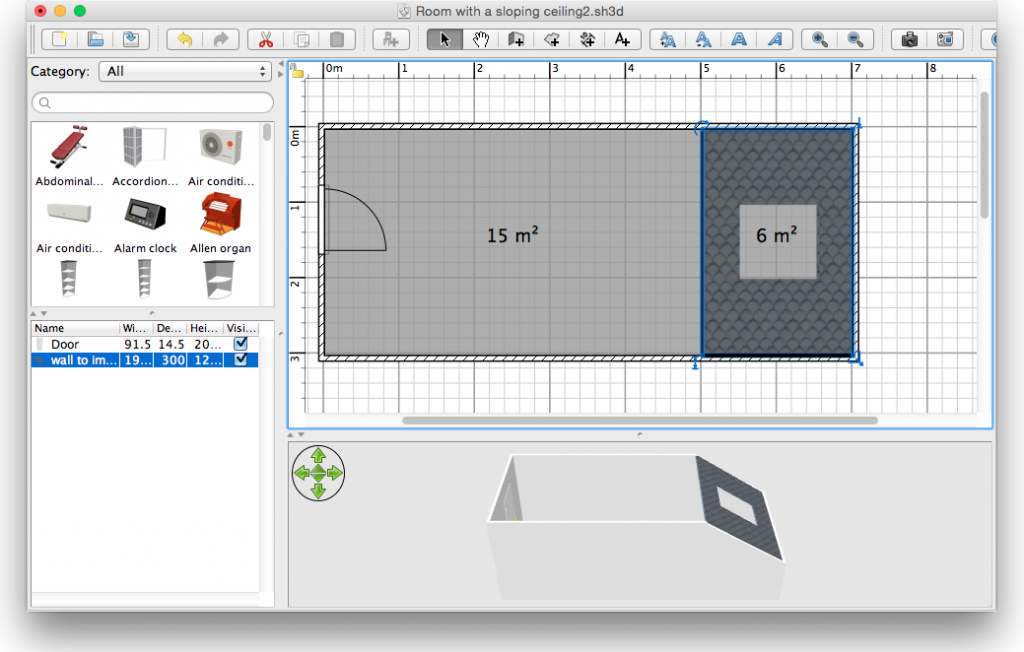1024x652 pixels.
Task: Click the Save home toolbar icon
Action: pyautogui.click(x=131, y=39)
